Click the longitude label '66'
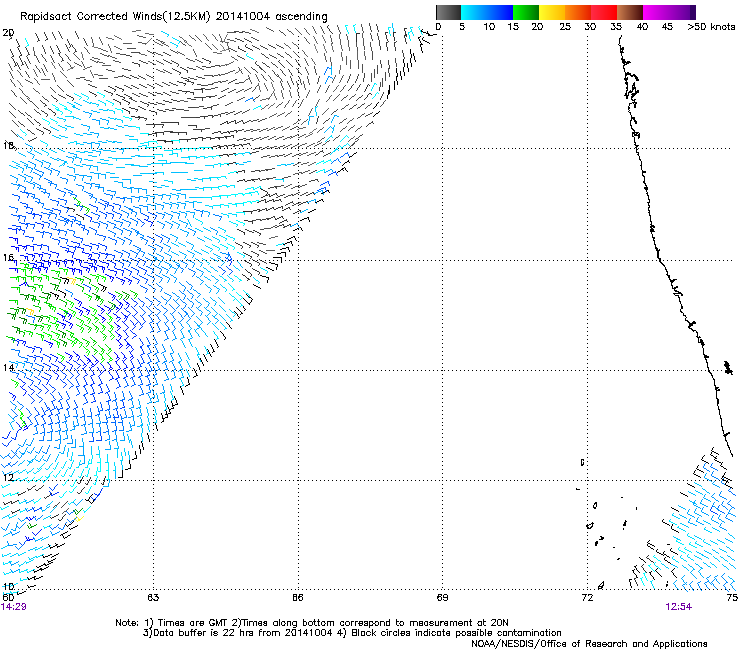 [x=298, y=598]
